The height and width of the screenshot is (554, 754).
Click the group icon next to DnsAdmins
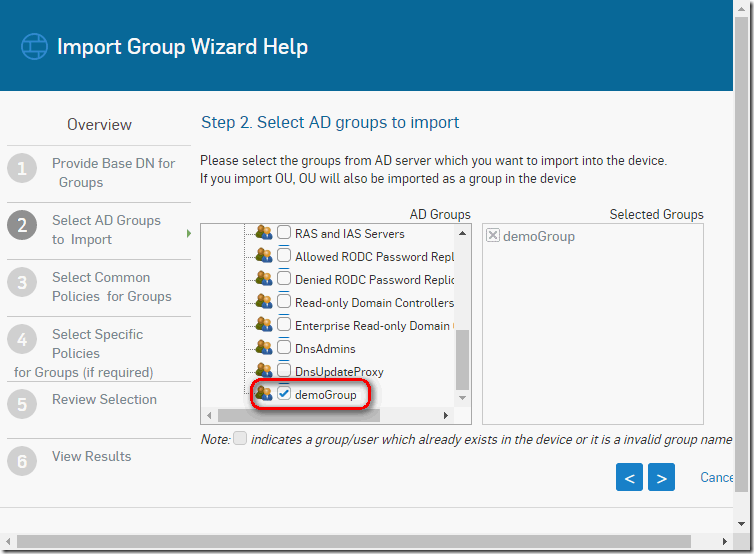(x=264, y=347)
